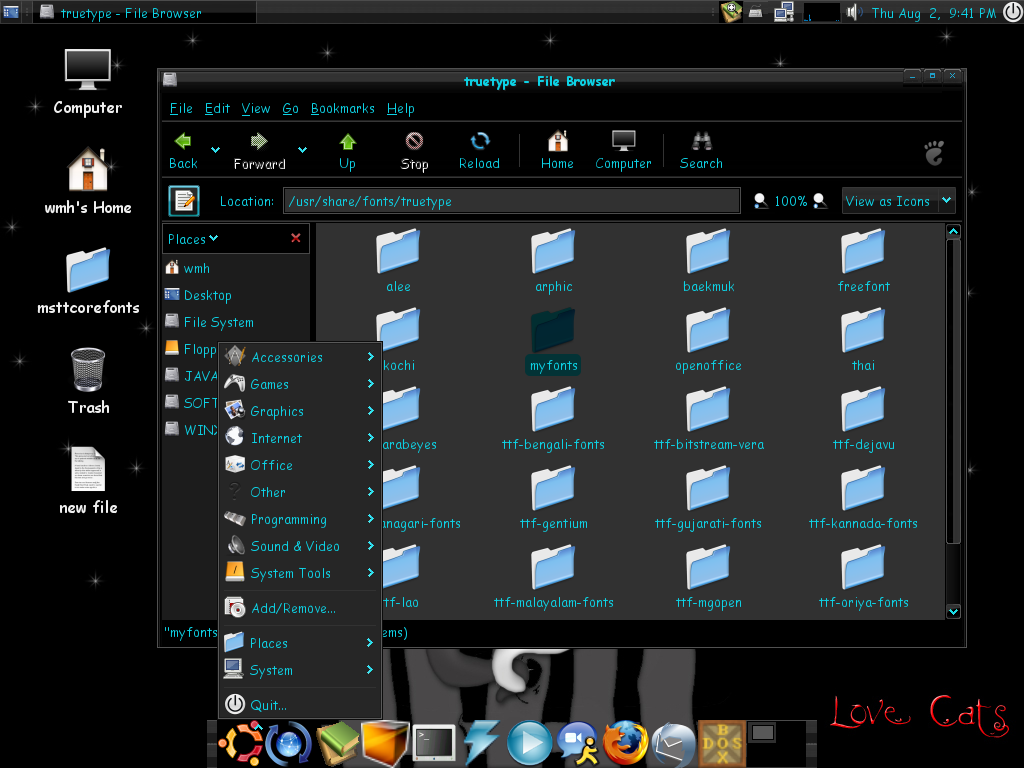Viewport: 1024px width, 768px height.
Task: Expand the Games submenu
Action: (300, 384)
